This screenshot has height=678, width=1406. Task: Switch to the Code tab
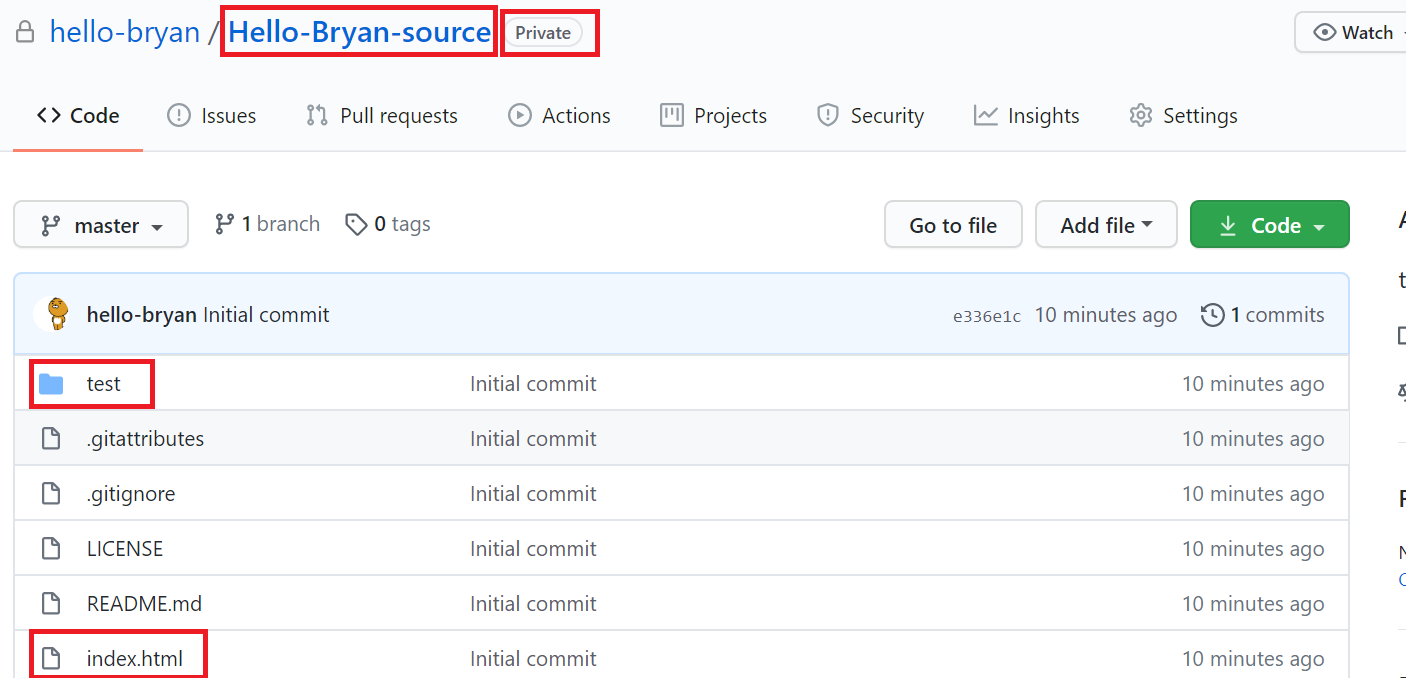coord(78,116)
